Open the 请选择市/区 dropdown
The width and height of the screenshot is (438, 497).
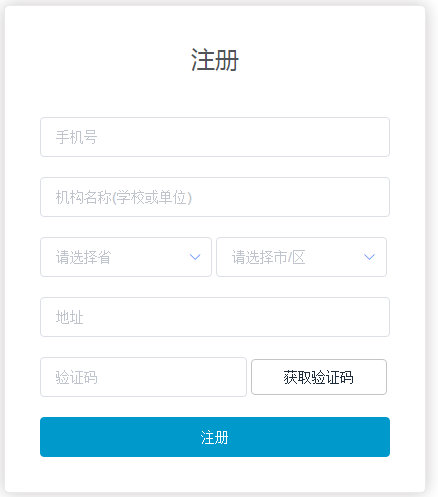[301, 257]
